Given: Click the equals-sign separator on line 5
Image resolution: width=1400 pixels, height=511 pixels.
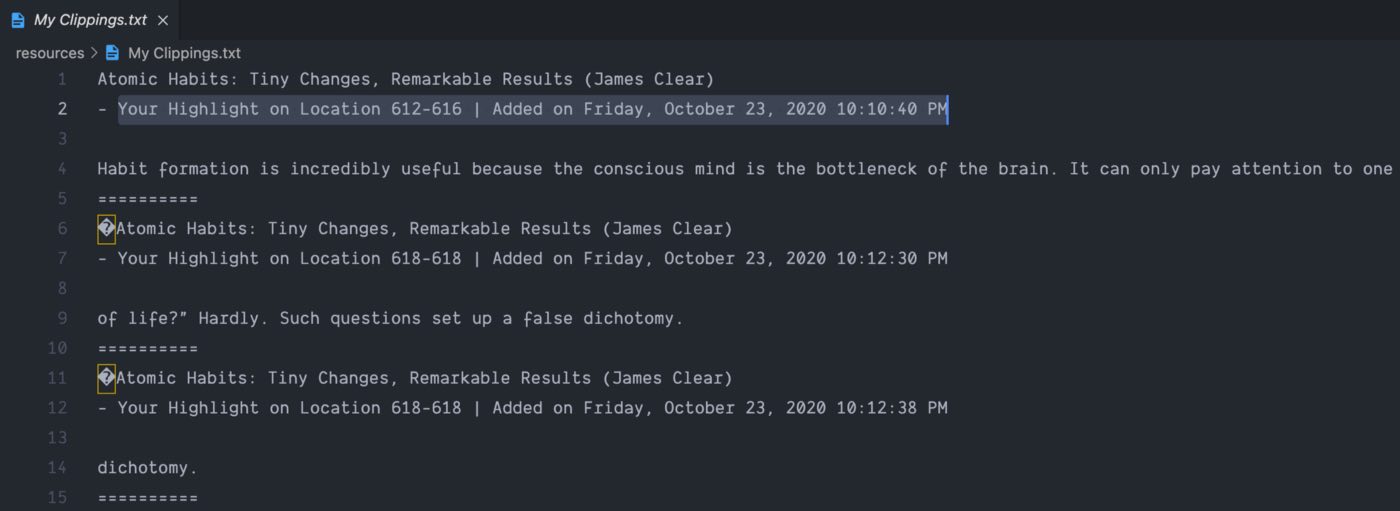Looking at the screenshot, I should (148, 199).
